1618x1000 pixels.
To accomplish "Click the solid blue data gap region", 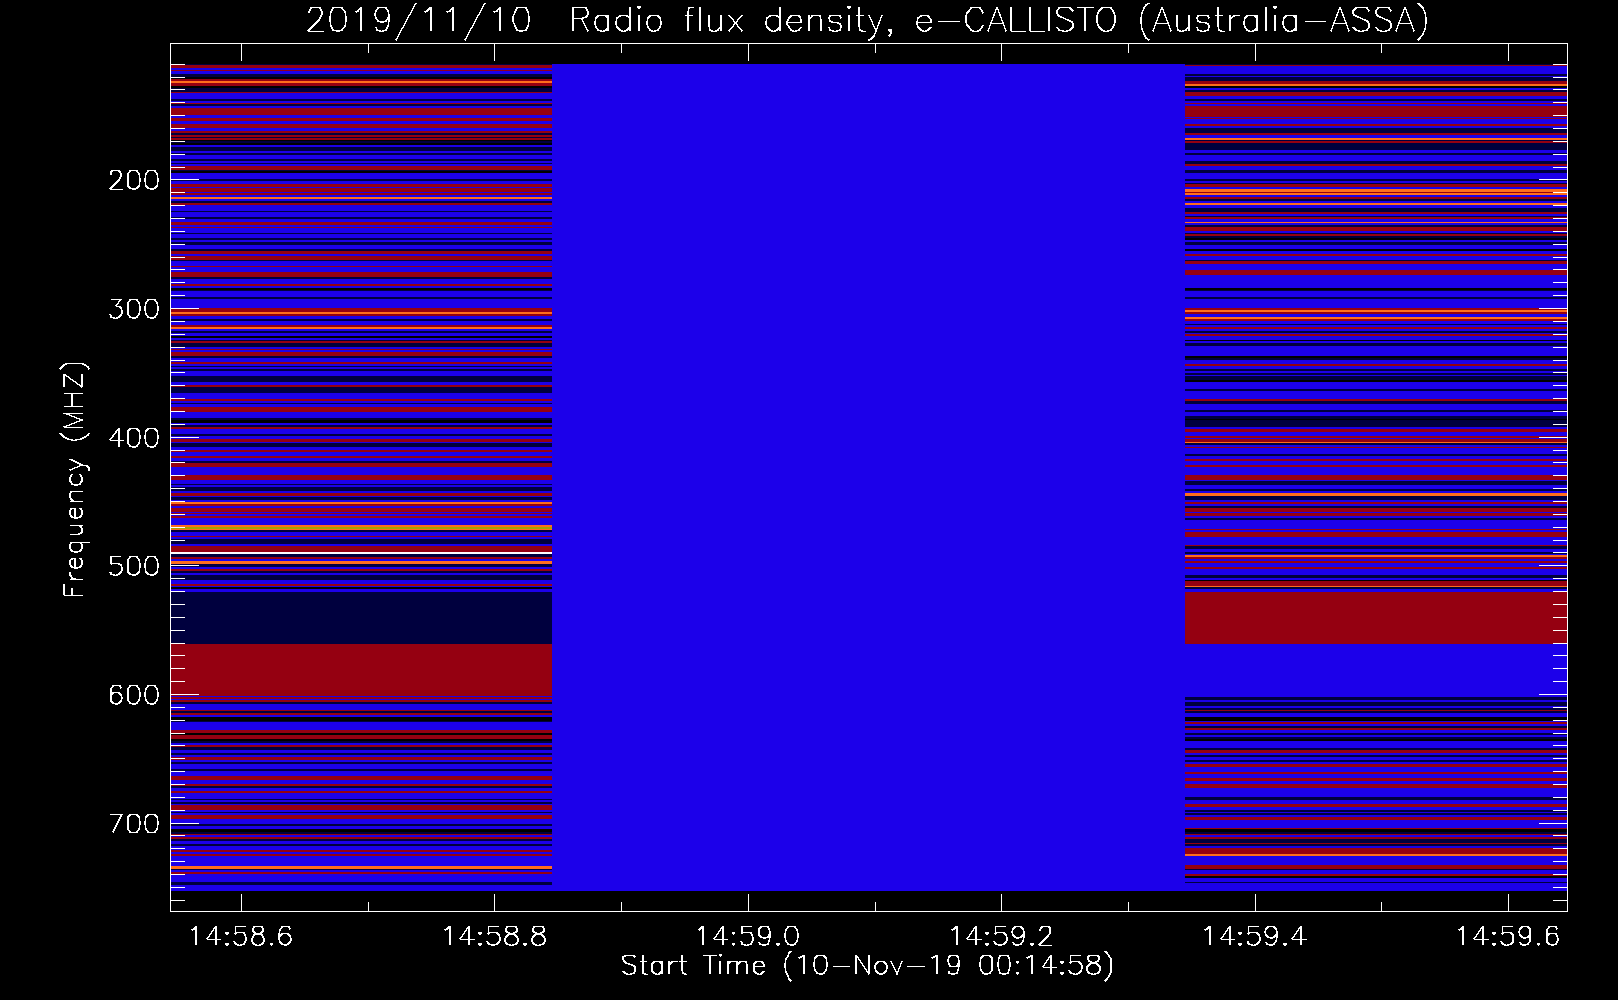I will coord(868,477).
